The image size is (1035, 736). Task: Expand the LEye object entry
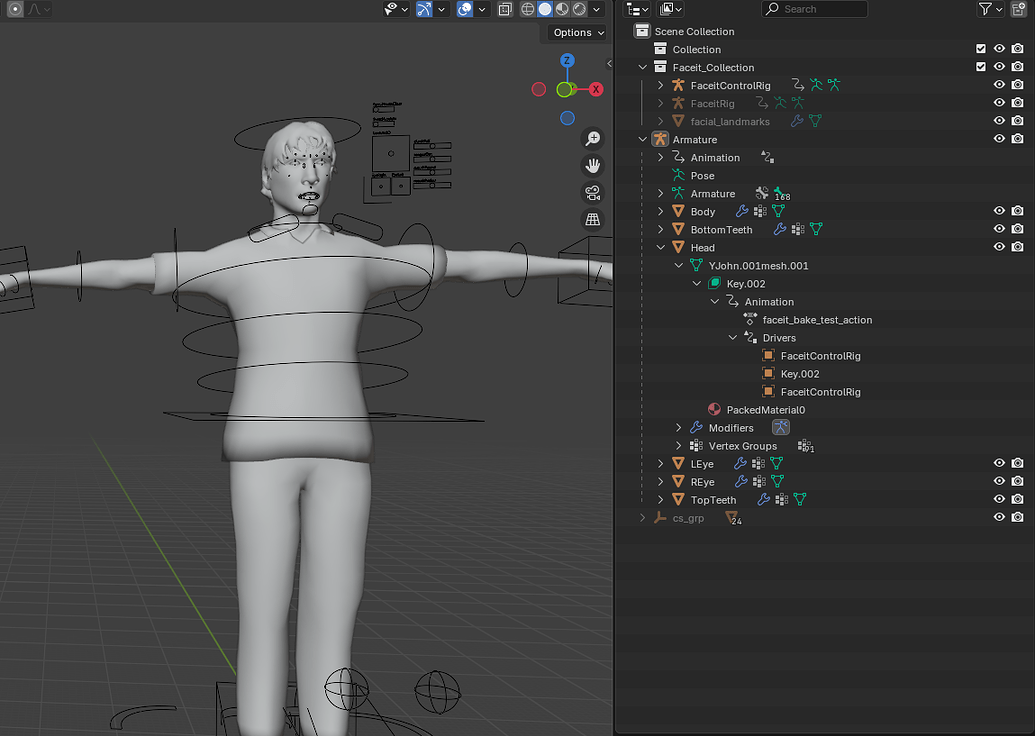[659, 463]
